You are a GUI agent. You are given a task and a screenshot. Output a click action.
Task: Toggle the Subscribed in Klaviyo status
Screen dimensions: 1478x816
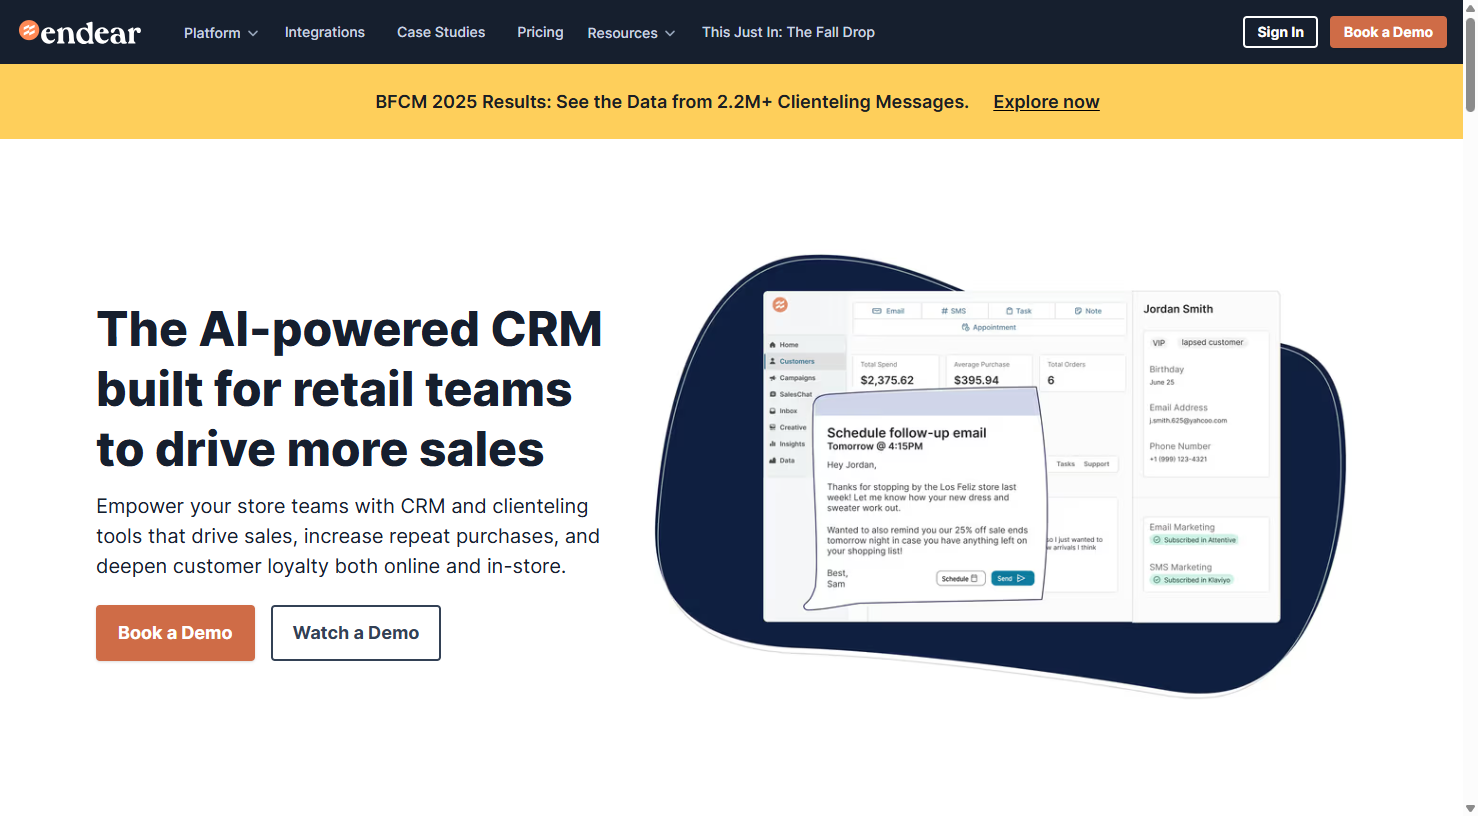point(1190,579)
